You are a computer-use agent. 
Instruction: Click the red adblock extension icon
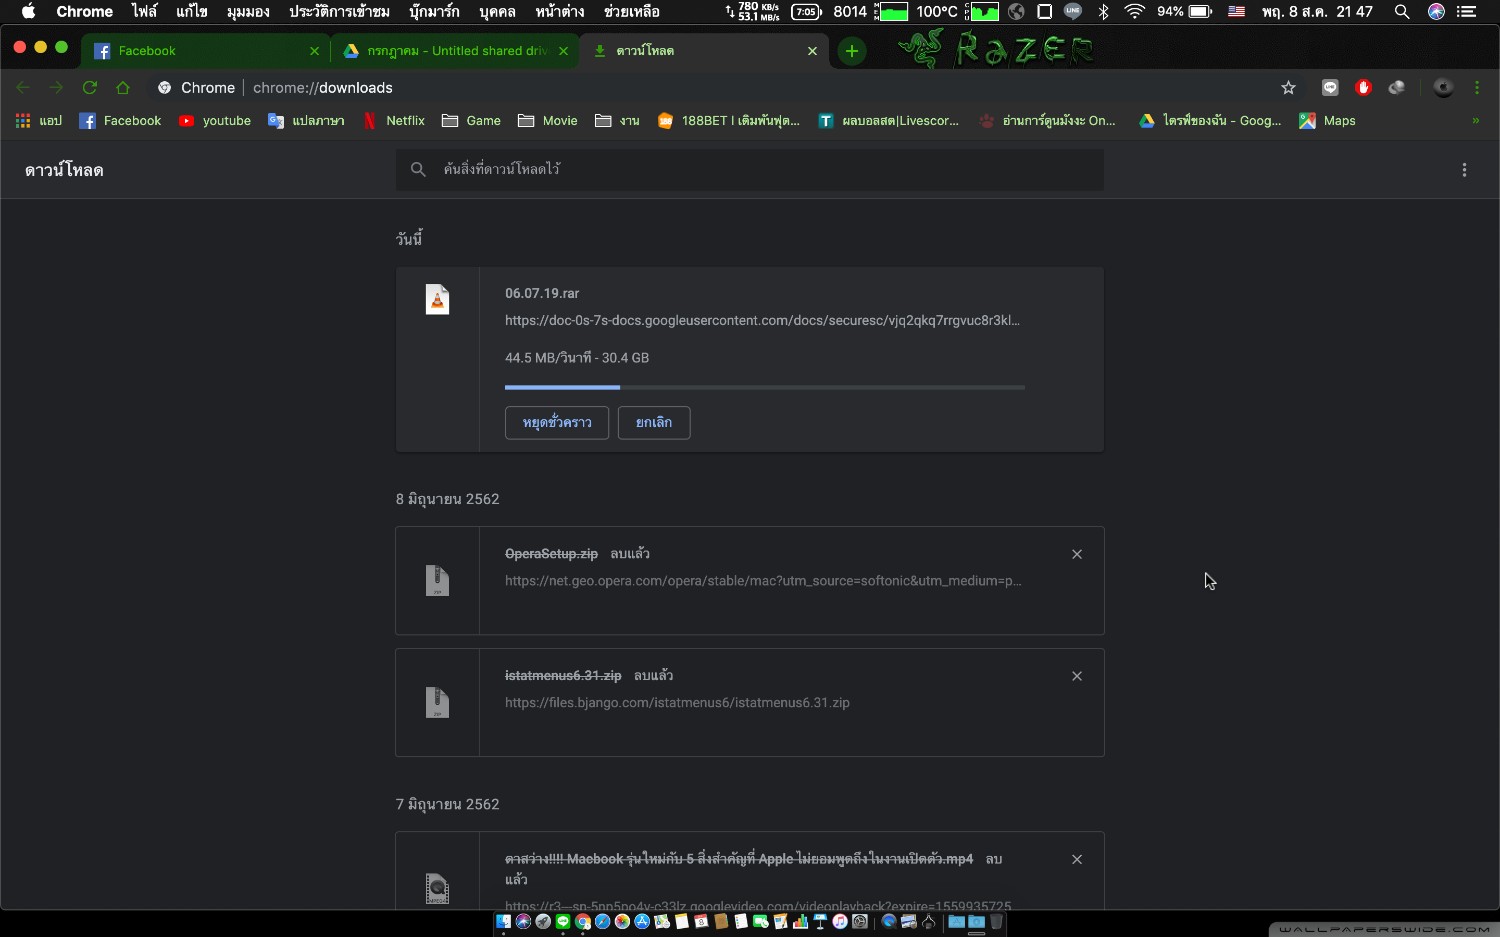coord(1363,88)
